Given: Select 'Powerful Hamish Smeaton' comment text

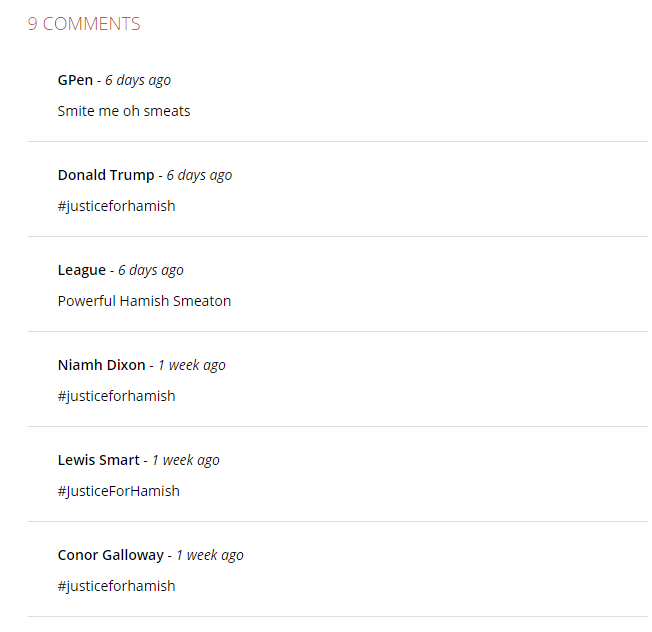Looking at the screenshot, I should click(144, 301).
